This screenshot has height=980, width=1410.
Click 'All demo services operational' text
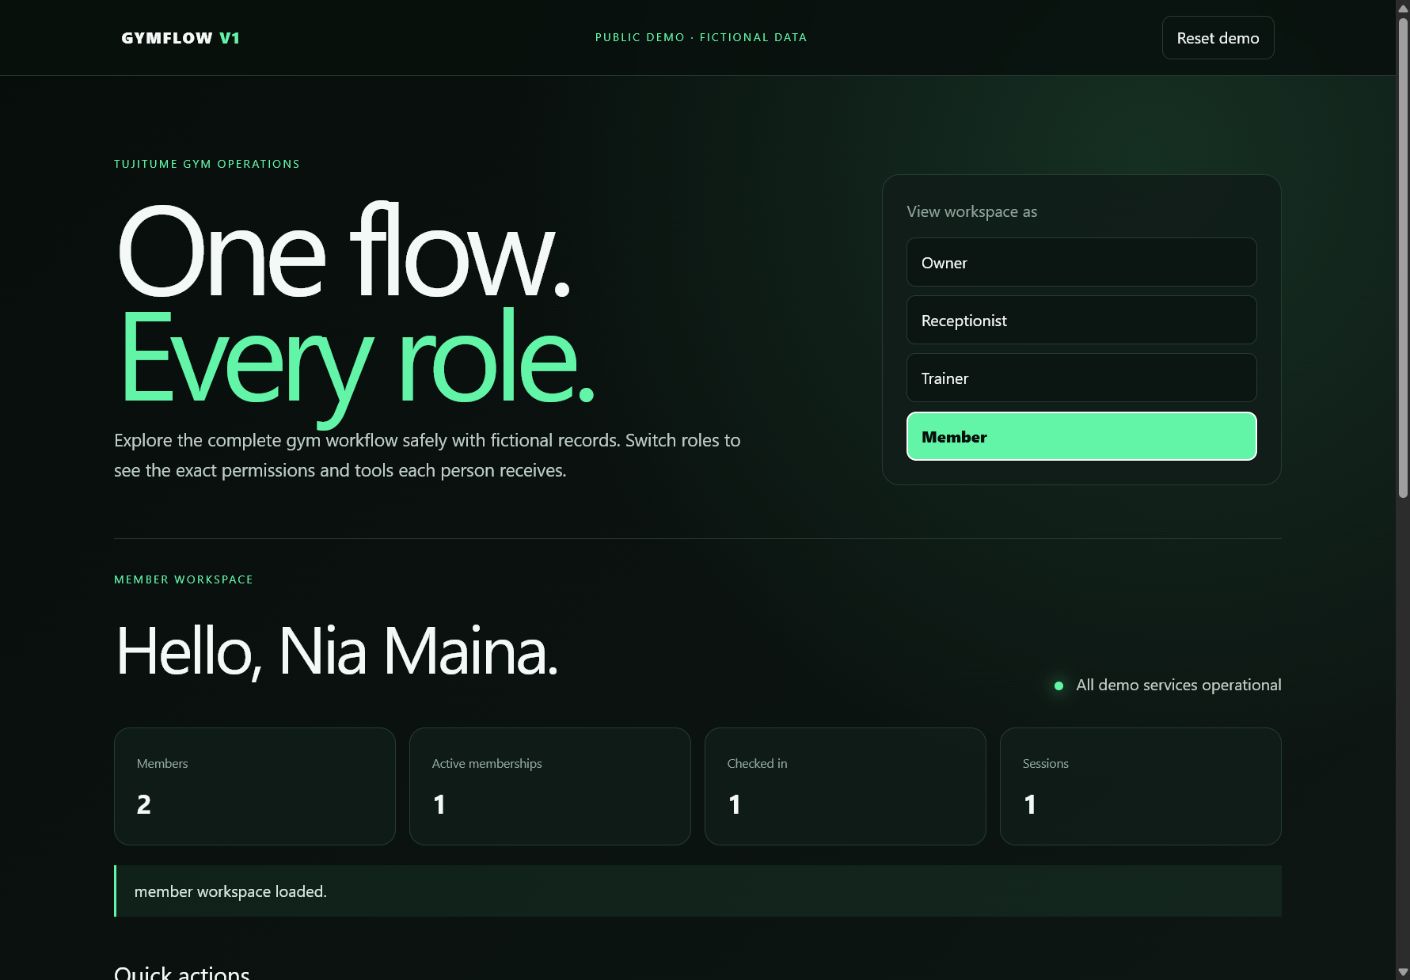pos(1178,685)
